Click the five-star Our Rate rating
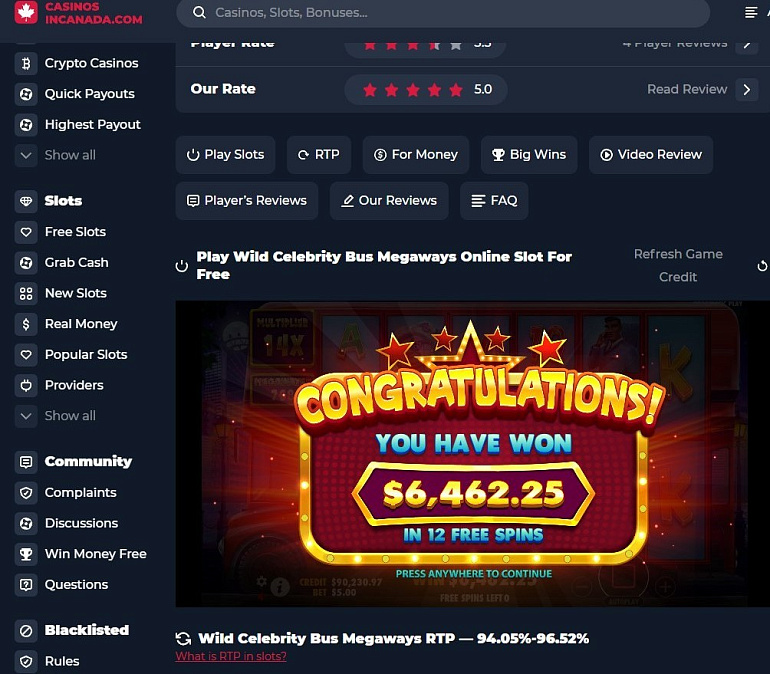The image size is (770, 674). click(425, 90)
